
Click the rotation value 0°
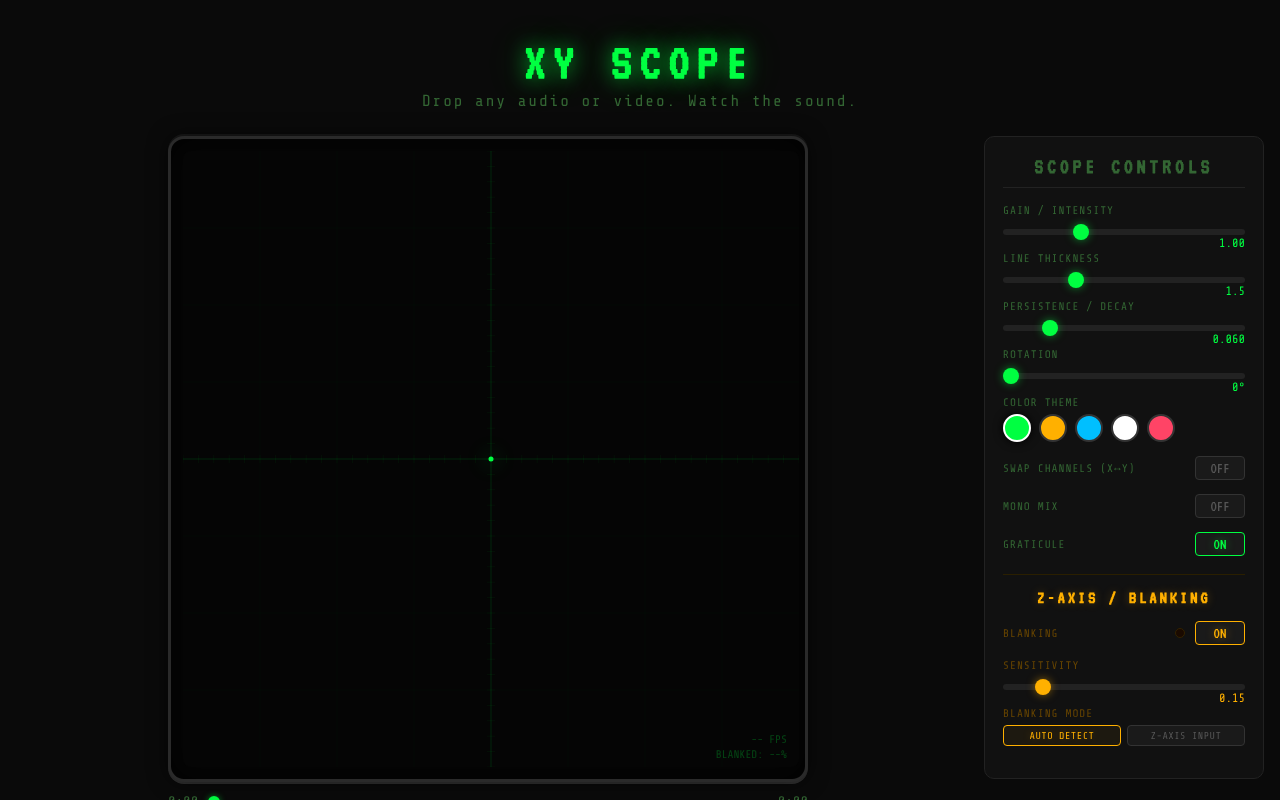(1238, 388)
